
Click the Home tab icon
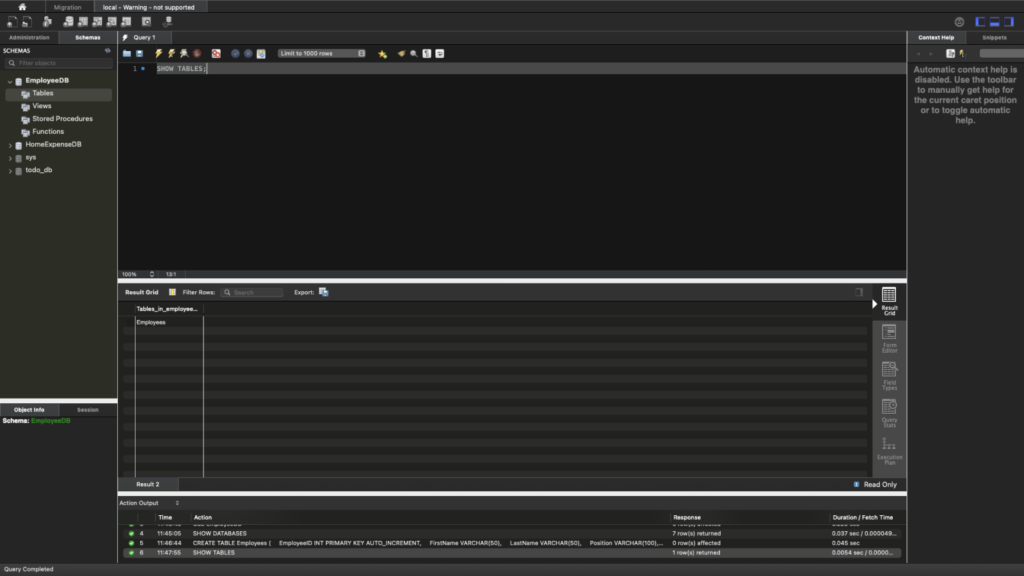22,7
